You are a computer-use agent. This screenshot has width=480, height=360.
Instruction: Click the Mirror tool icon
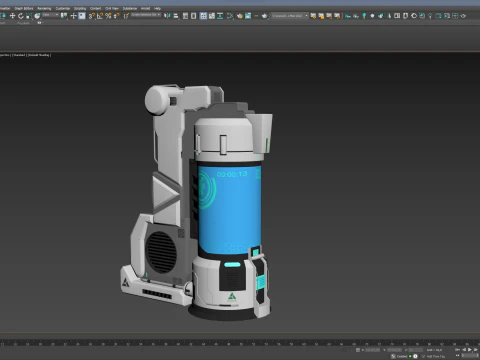coord(167,16)
